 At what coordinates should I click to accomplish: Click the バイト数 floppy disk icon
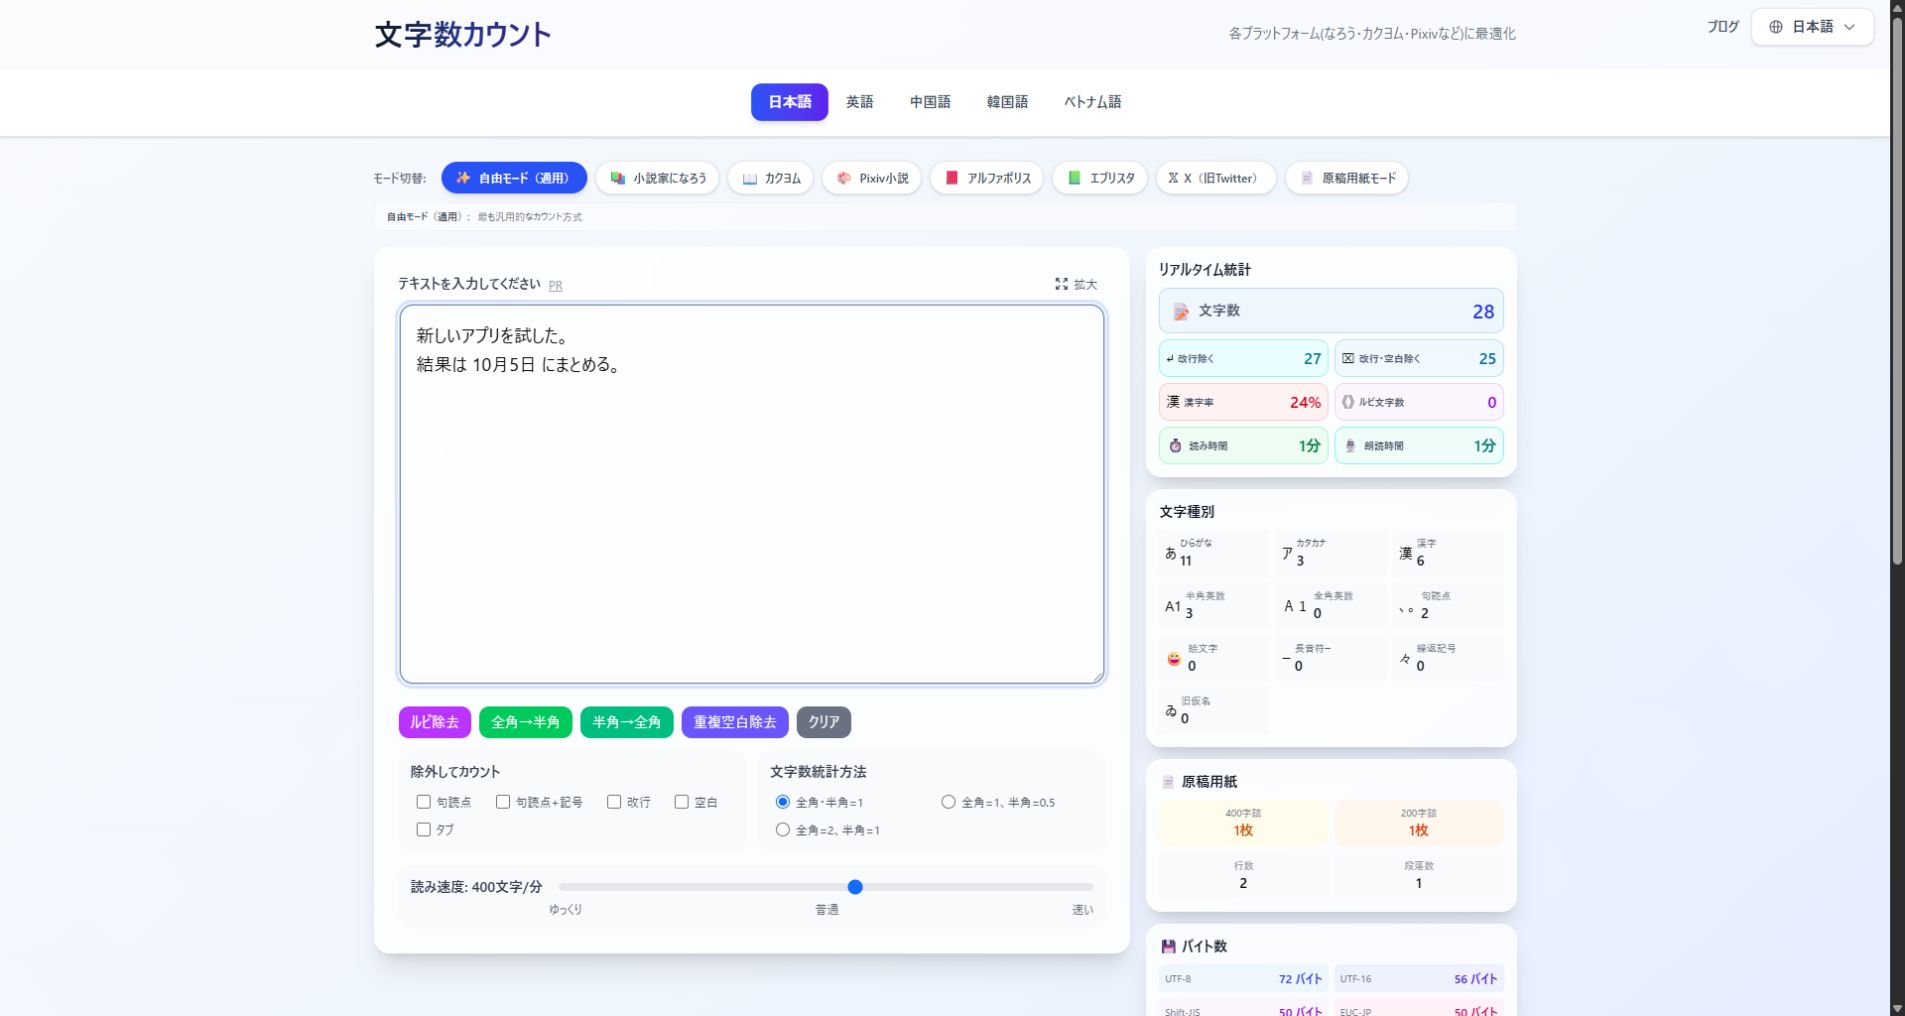click(1168, 946)
